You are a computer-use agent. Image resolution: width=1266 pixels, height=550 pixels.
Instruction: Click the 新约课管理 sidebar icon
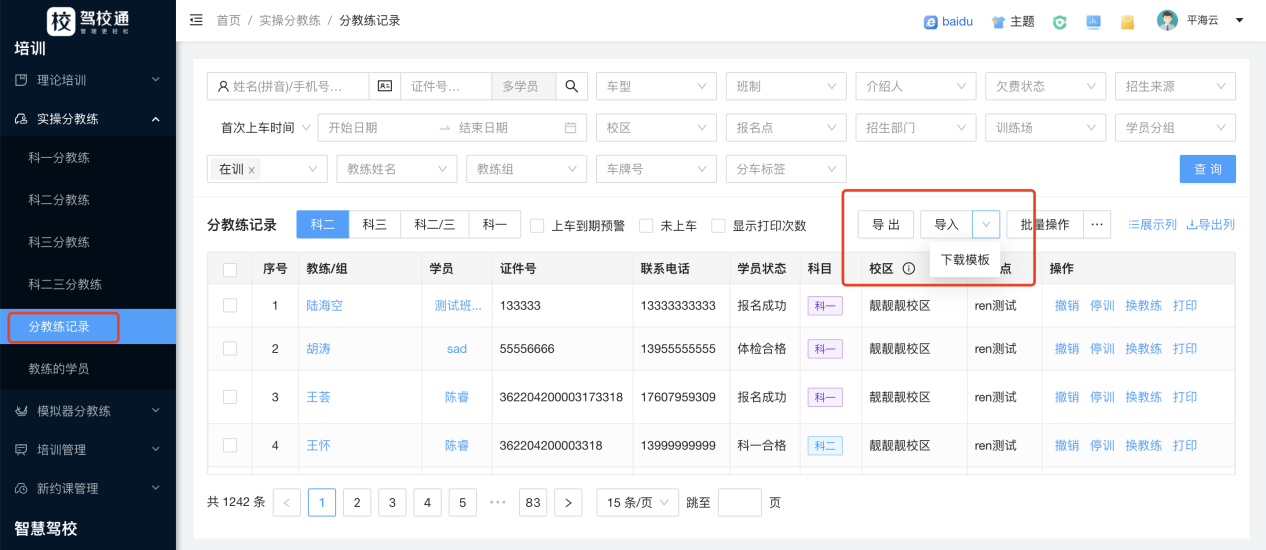pyautogui.click(x=21, y=489)
